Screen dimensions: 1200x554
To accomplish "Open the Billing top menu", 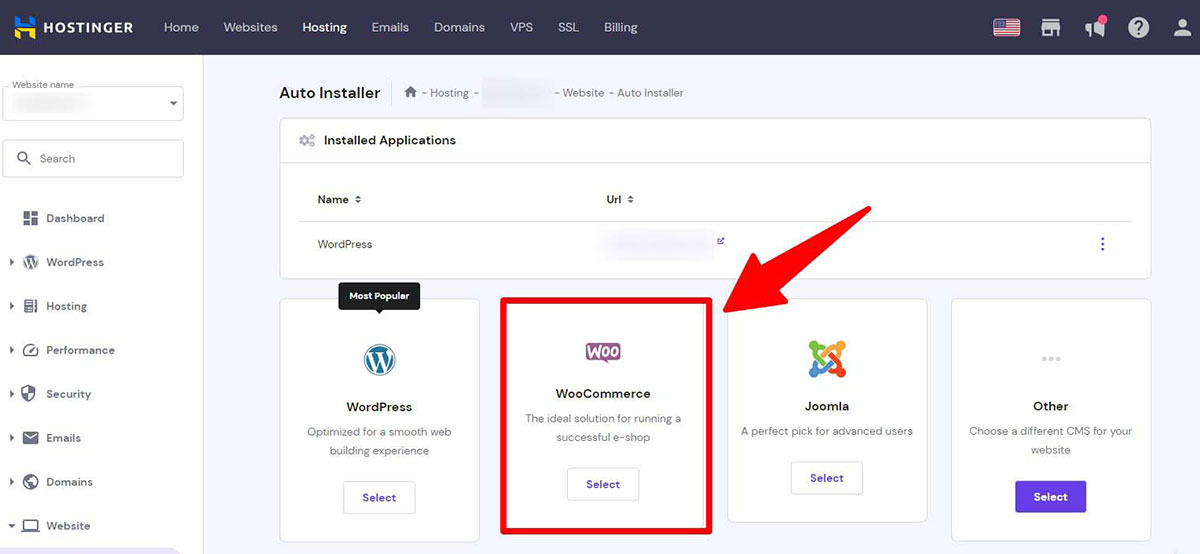I will (x=620, y=27).
